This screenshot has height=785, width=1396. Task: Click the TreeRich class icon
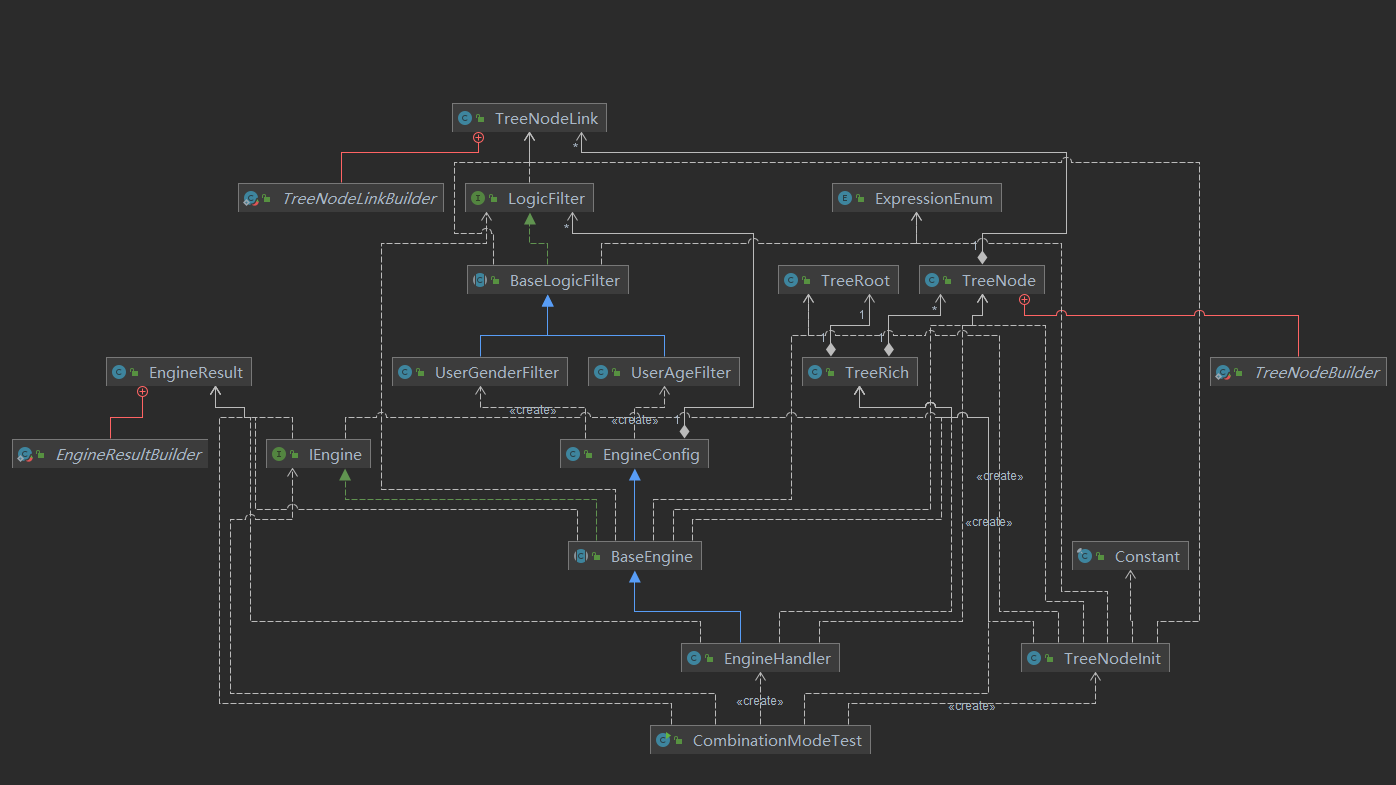tap(814, 372)
